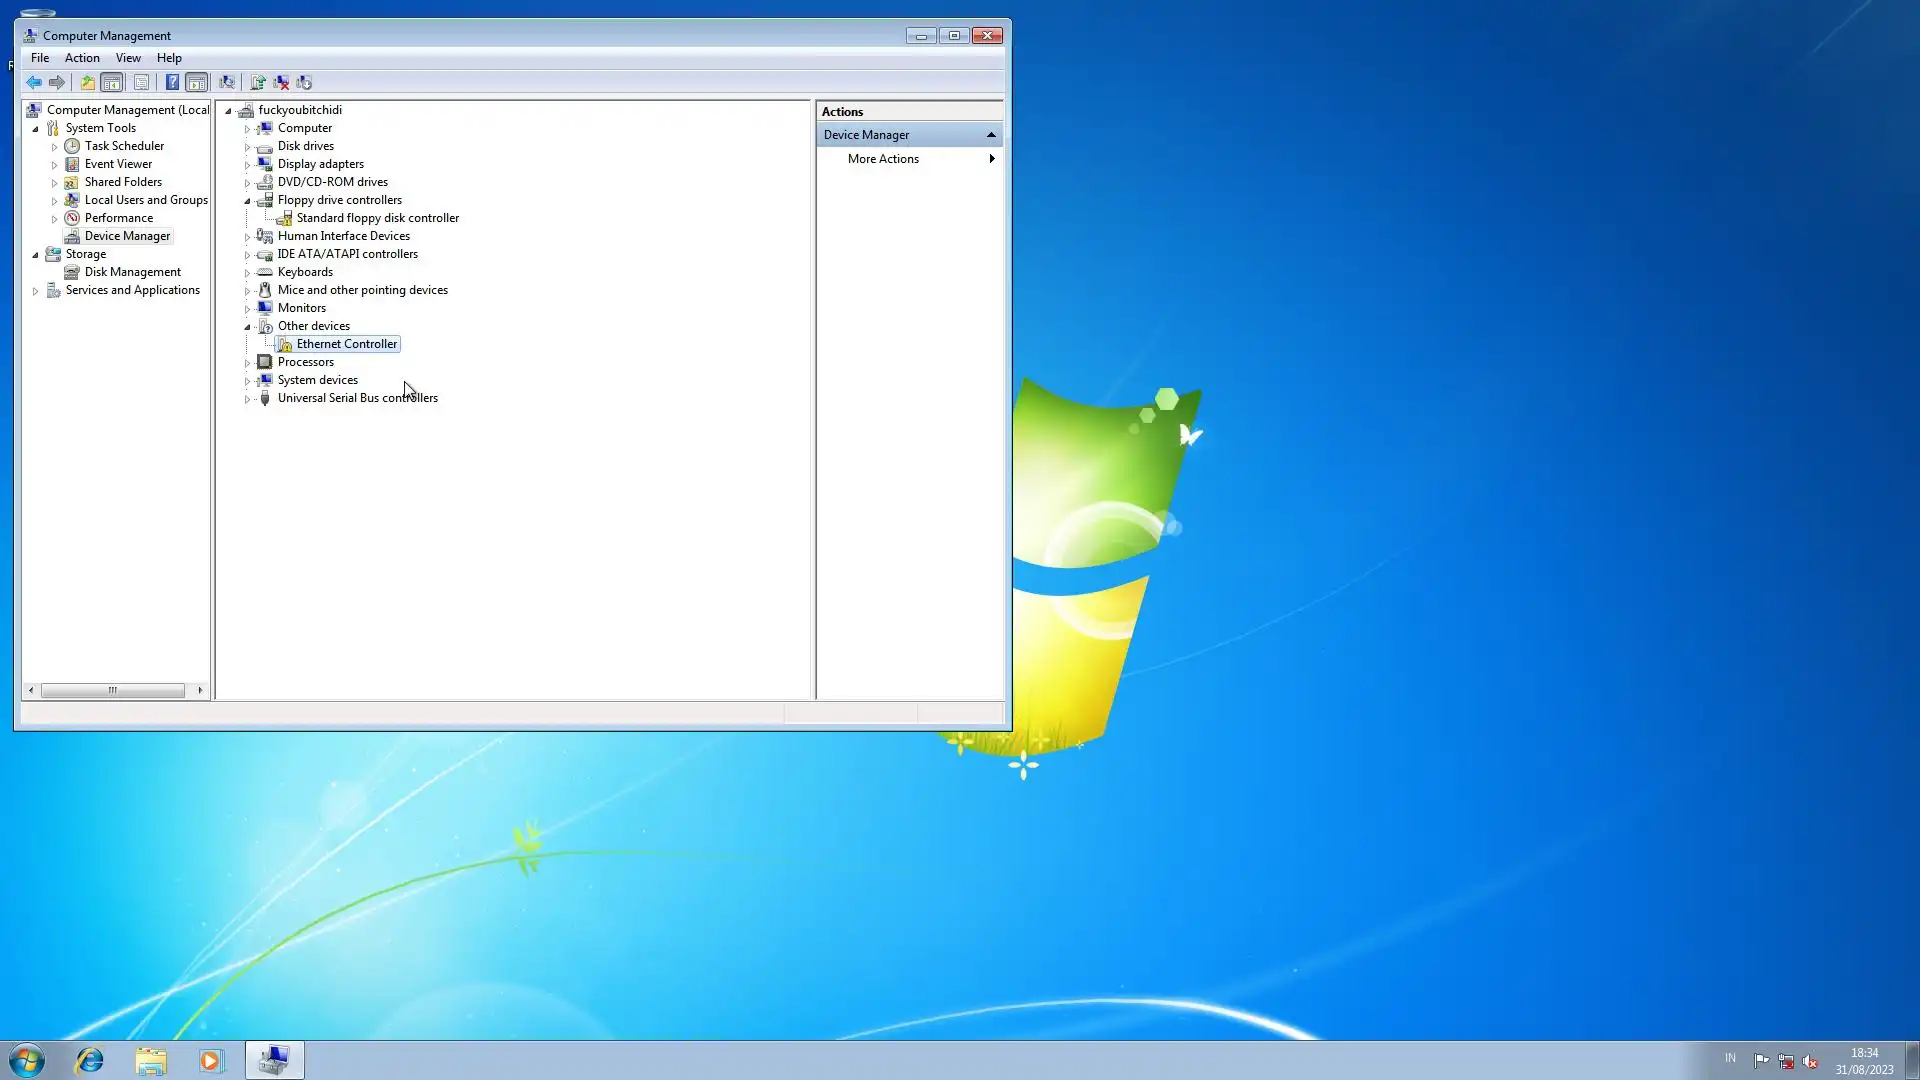Expand Services and Applications in left tree
This screenshot has height=1080, width=1920.
pos(36,291)
